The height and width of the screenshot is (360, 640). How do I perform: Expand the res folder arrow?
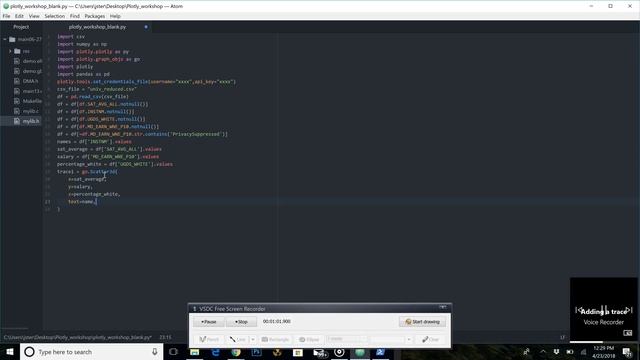10,51
